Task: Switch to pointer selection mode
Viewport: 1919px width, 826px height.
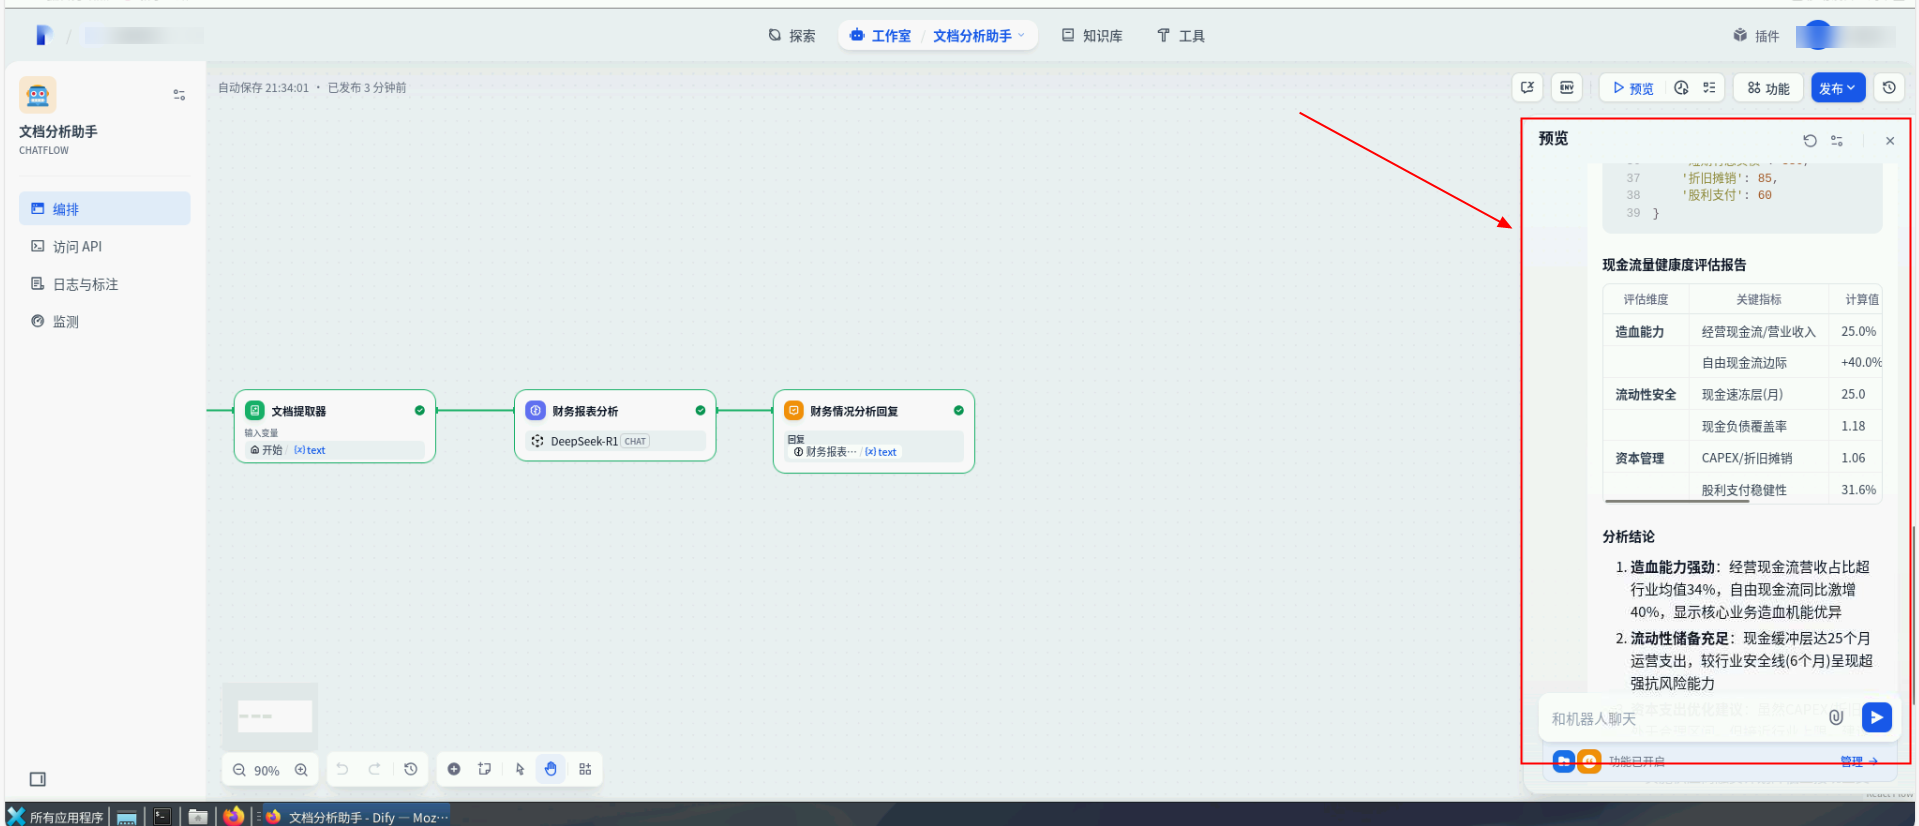Action: pos(520,769)
